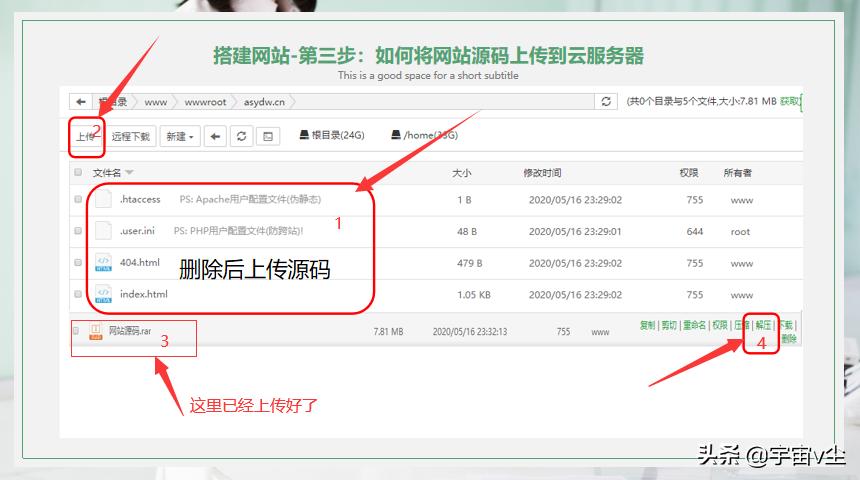Check the box for 网站源码.rar
Screen dimensions: 860x480
click(76, 331)
